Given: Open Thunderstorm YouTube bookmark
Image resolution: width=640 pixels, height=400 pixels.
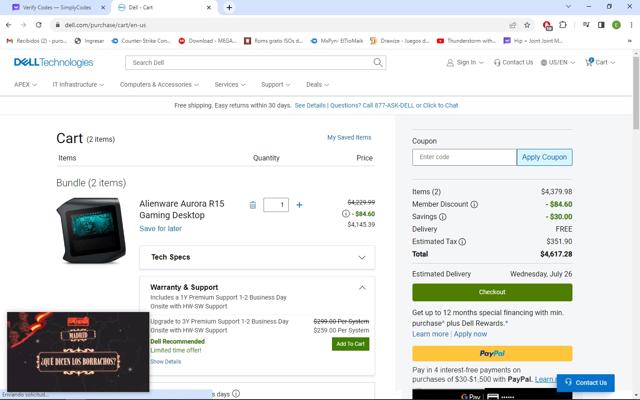Looking at the screenshot, I should pos(466,41).
